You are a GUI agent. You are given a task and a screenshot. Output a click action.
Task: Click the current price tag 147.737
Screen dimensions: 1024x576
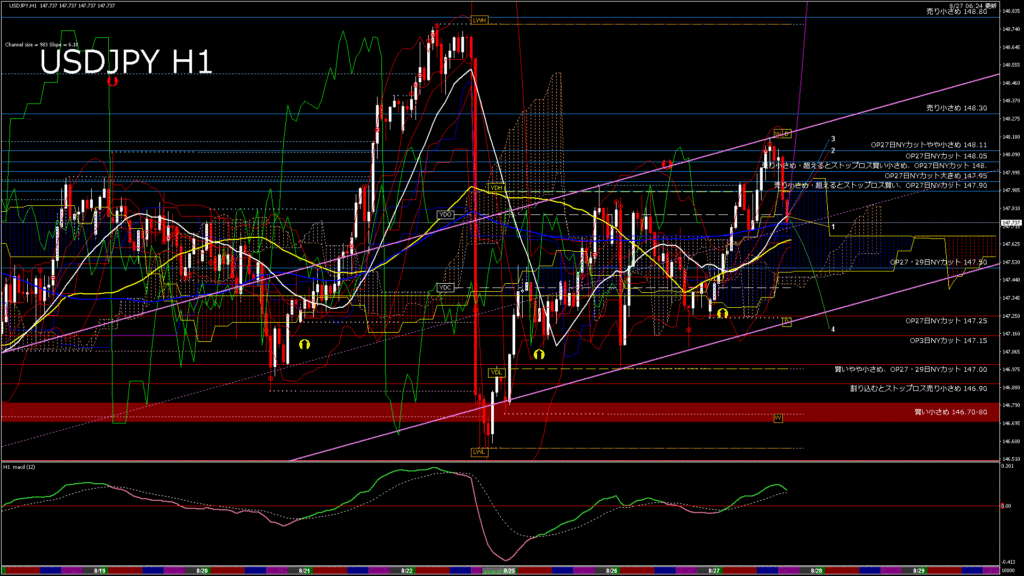tap(1011, 223)
